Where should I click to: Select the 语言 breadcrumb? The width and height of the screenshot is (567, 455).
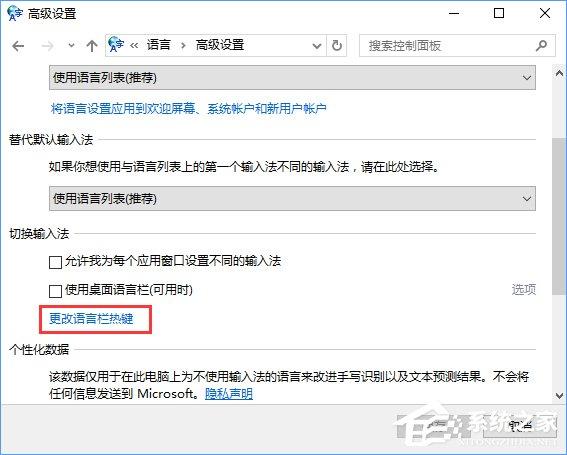pyautogui.click(x=158, y=45)
